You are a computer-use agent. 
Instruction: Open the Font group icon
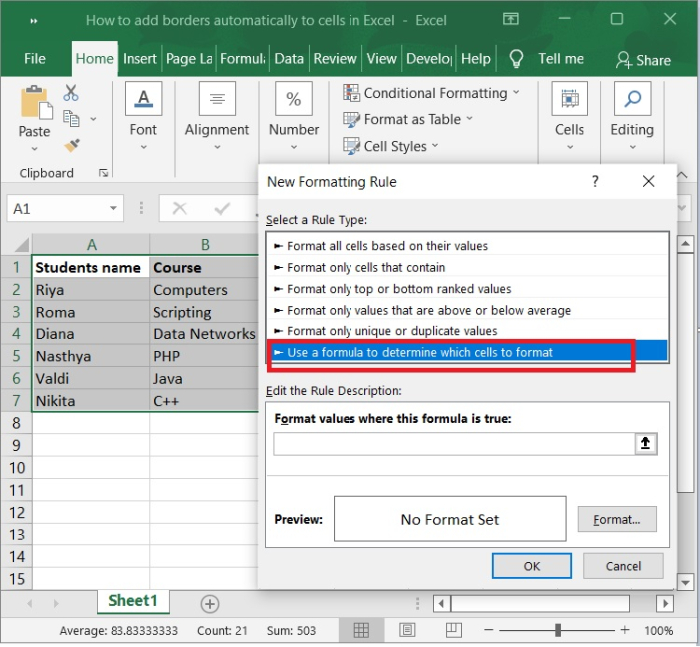[x=143, y=100]
